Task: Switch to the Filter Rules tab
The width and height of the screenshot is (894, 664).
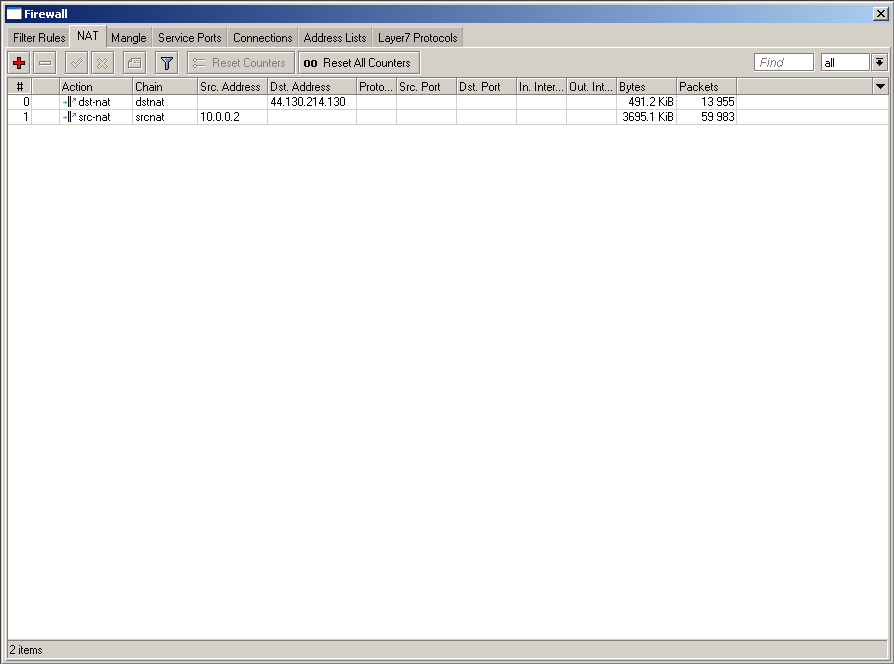Action: tap(39, 38)
